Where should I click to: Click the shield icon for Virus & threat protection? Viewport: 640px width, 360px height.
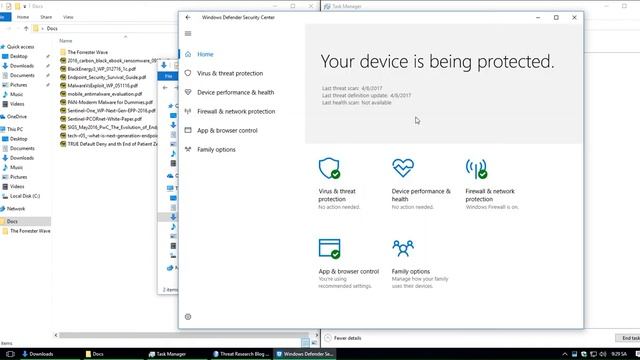pos(329,168)
